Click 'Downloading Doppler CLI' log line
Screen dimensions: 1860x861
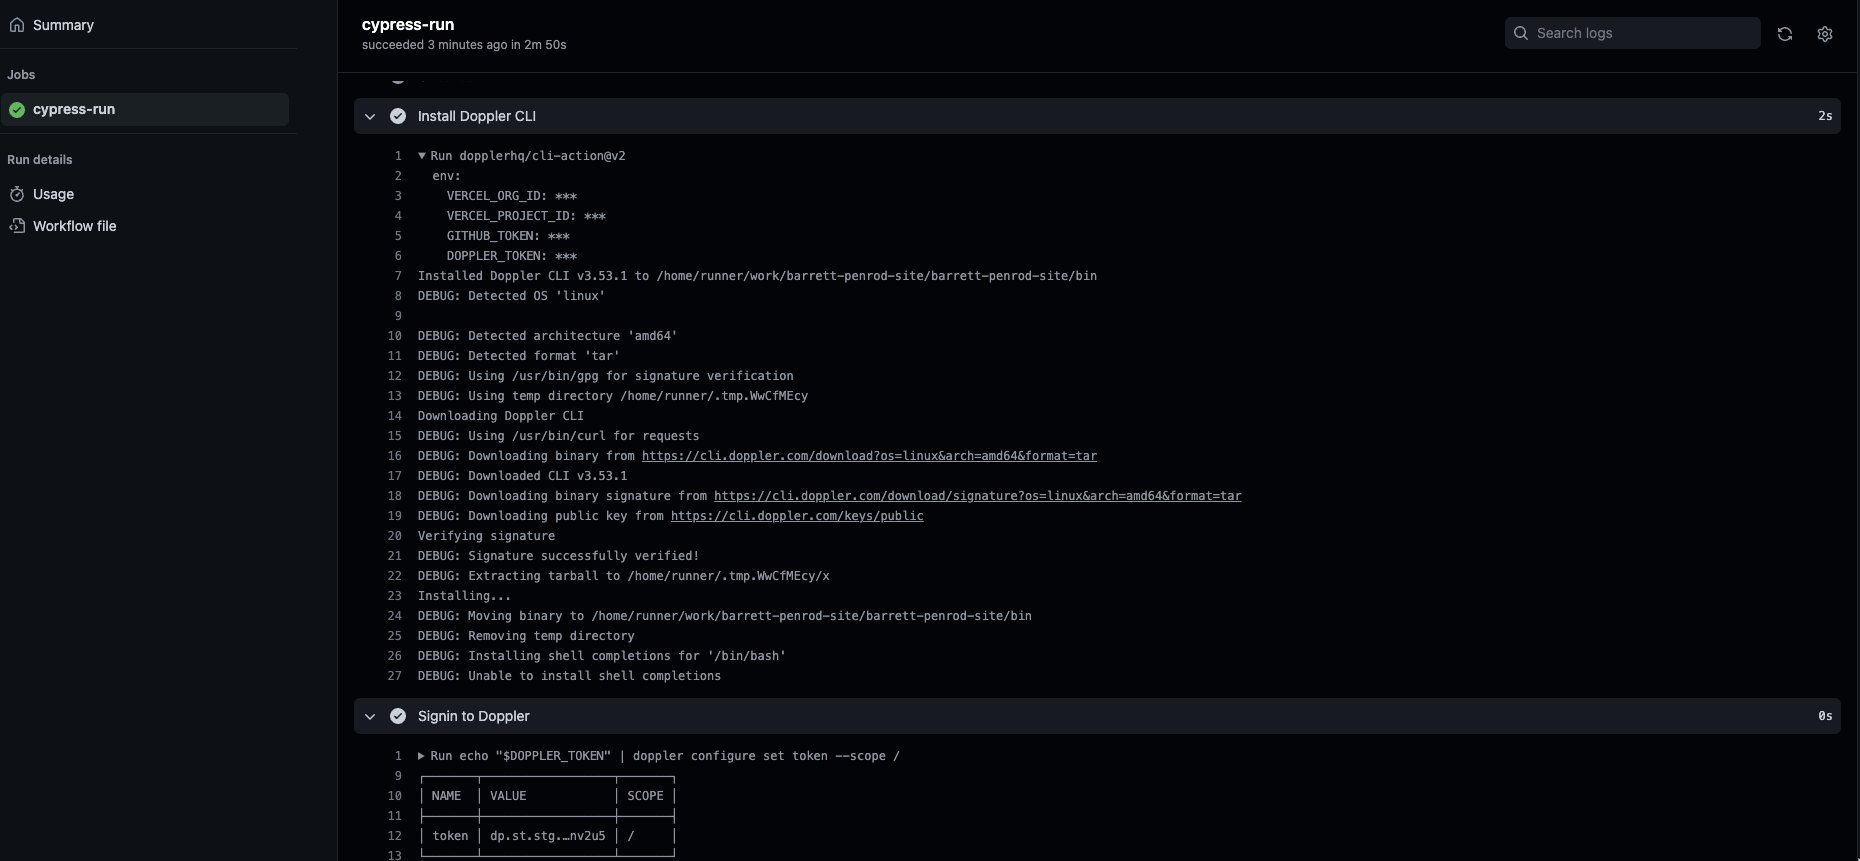pyautogui.click(x=501, y=416)
